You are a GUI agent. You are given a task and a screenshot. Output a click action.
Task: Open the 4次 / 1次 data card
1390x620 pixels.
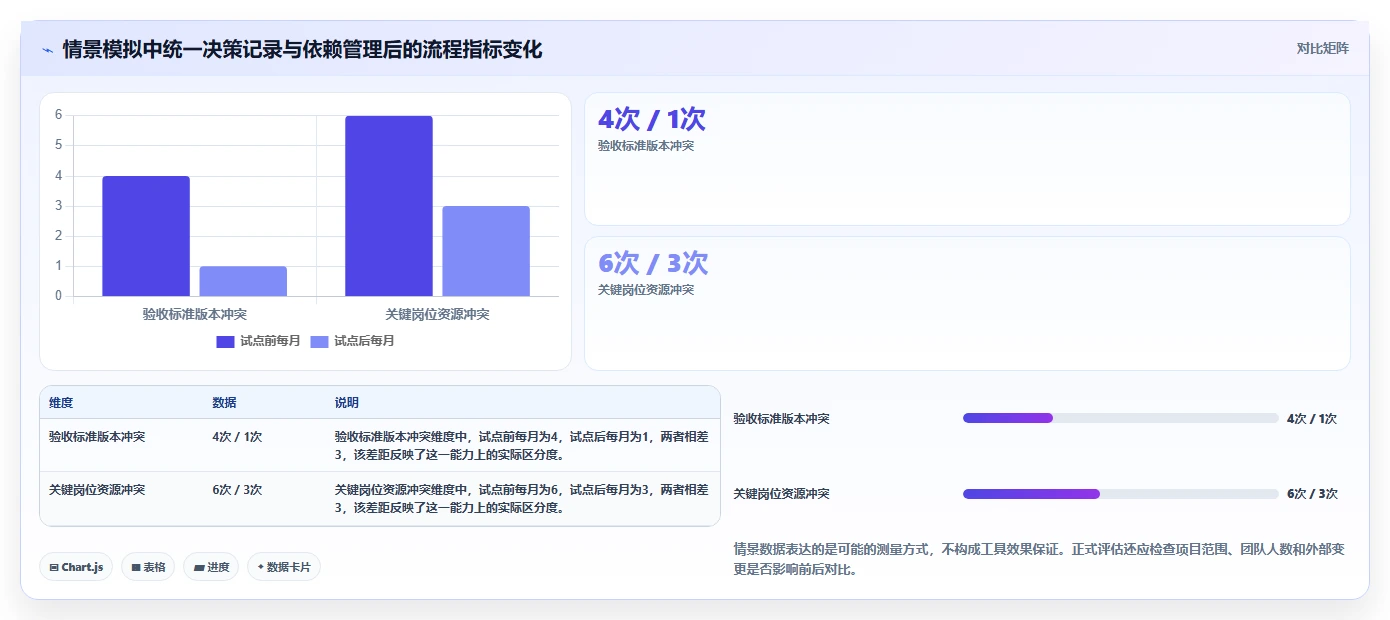tap(967, 159)
